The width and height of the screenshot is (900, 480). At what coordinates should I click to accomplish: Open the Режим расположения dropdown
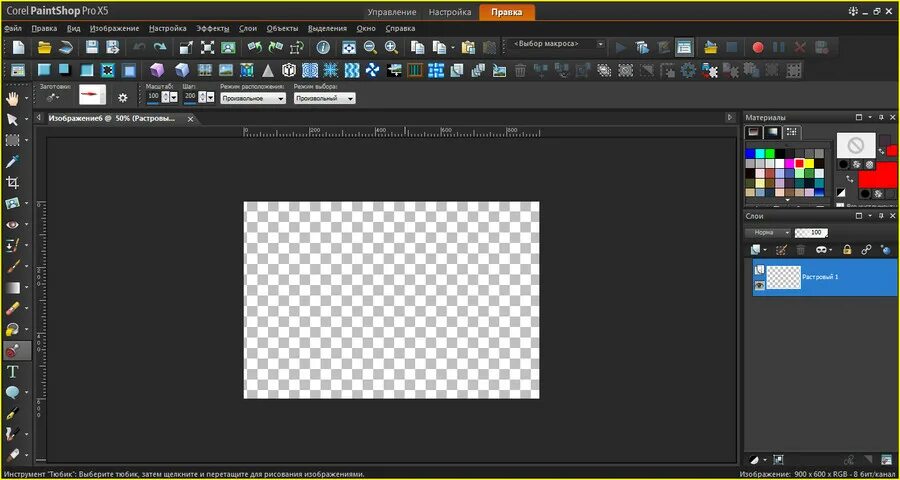point(253,99)
